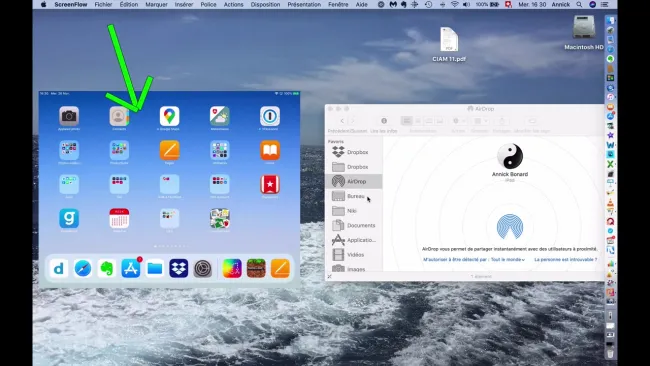
Task: Click the 'Lire les infos' info button
Action: [x=384, y=121]
